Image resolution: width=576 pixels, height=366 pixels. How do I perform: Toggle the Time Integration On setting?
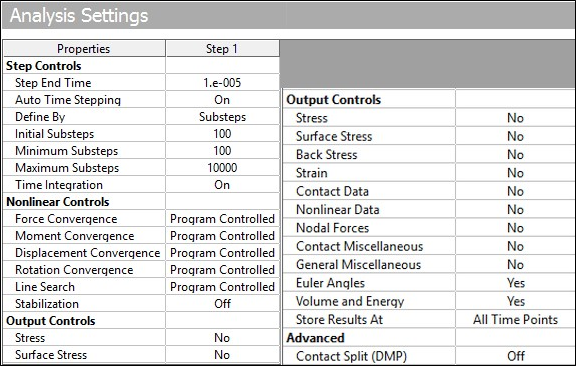pyautogui.click(x=222, y=184)
